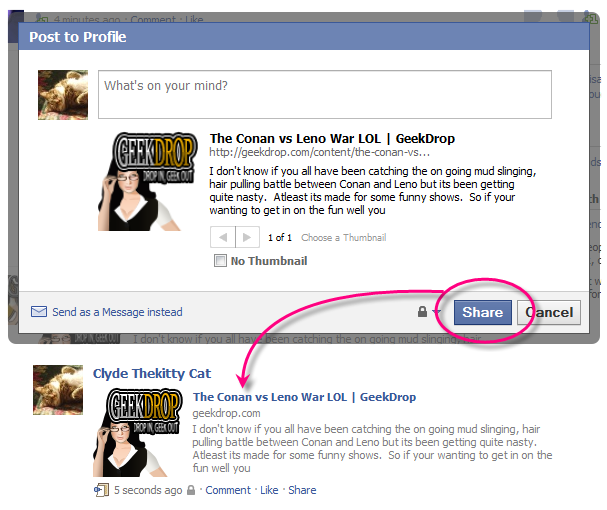Click the small lock icon under the posted story
Image resolution: width=607 pixels, height=510 pixels.
(x=191, y=491)
